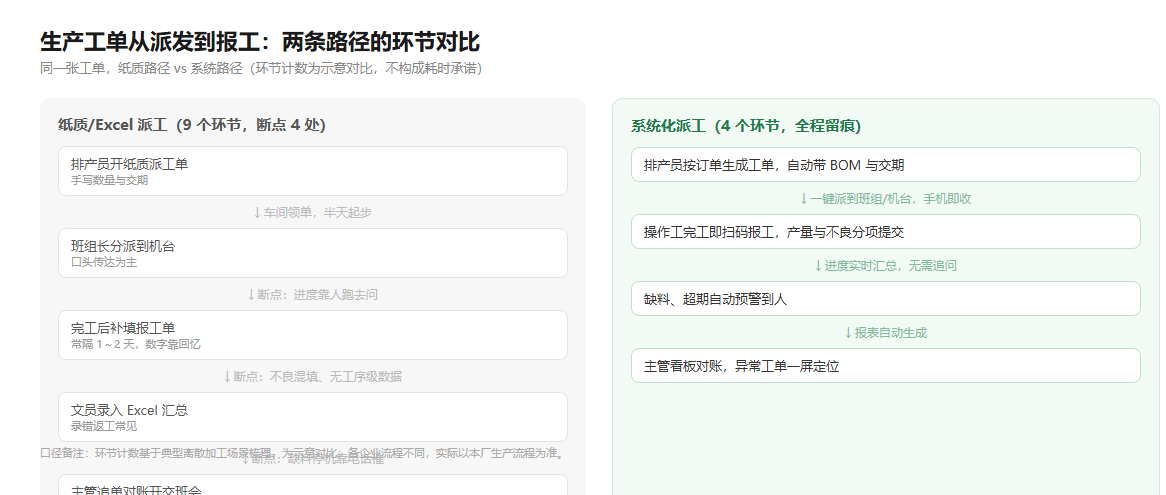
Task: Click subtitle 同一张工单，纸质路径 vs 系统路径
Action: click(262, 68)
